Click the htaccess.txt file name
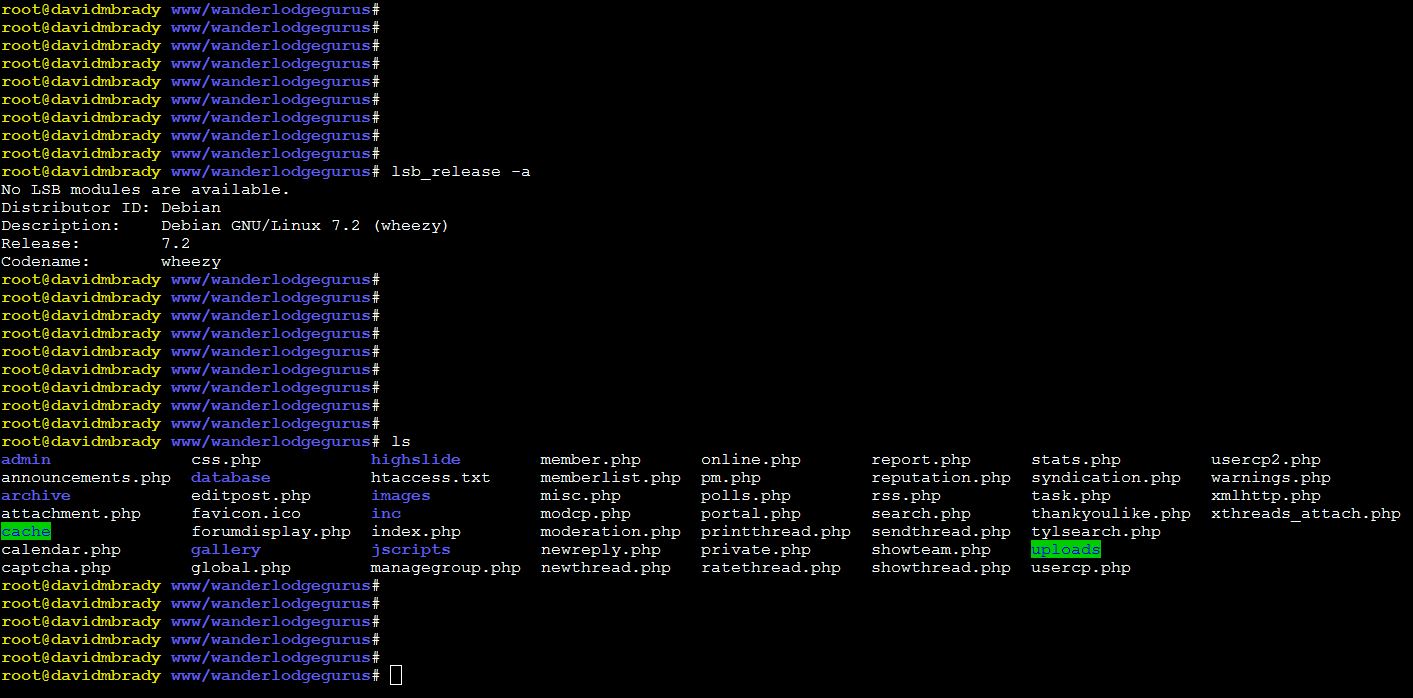 [430, 478]
